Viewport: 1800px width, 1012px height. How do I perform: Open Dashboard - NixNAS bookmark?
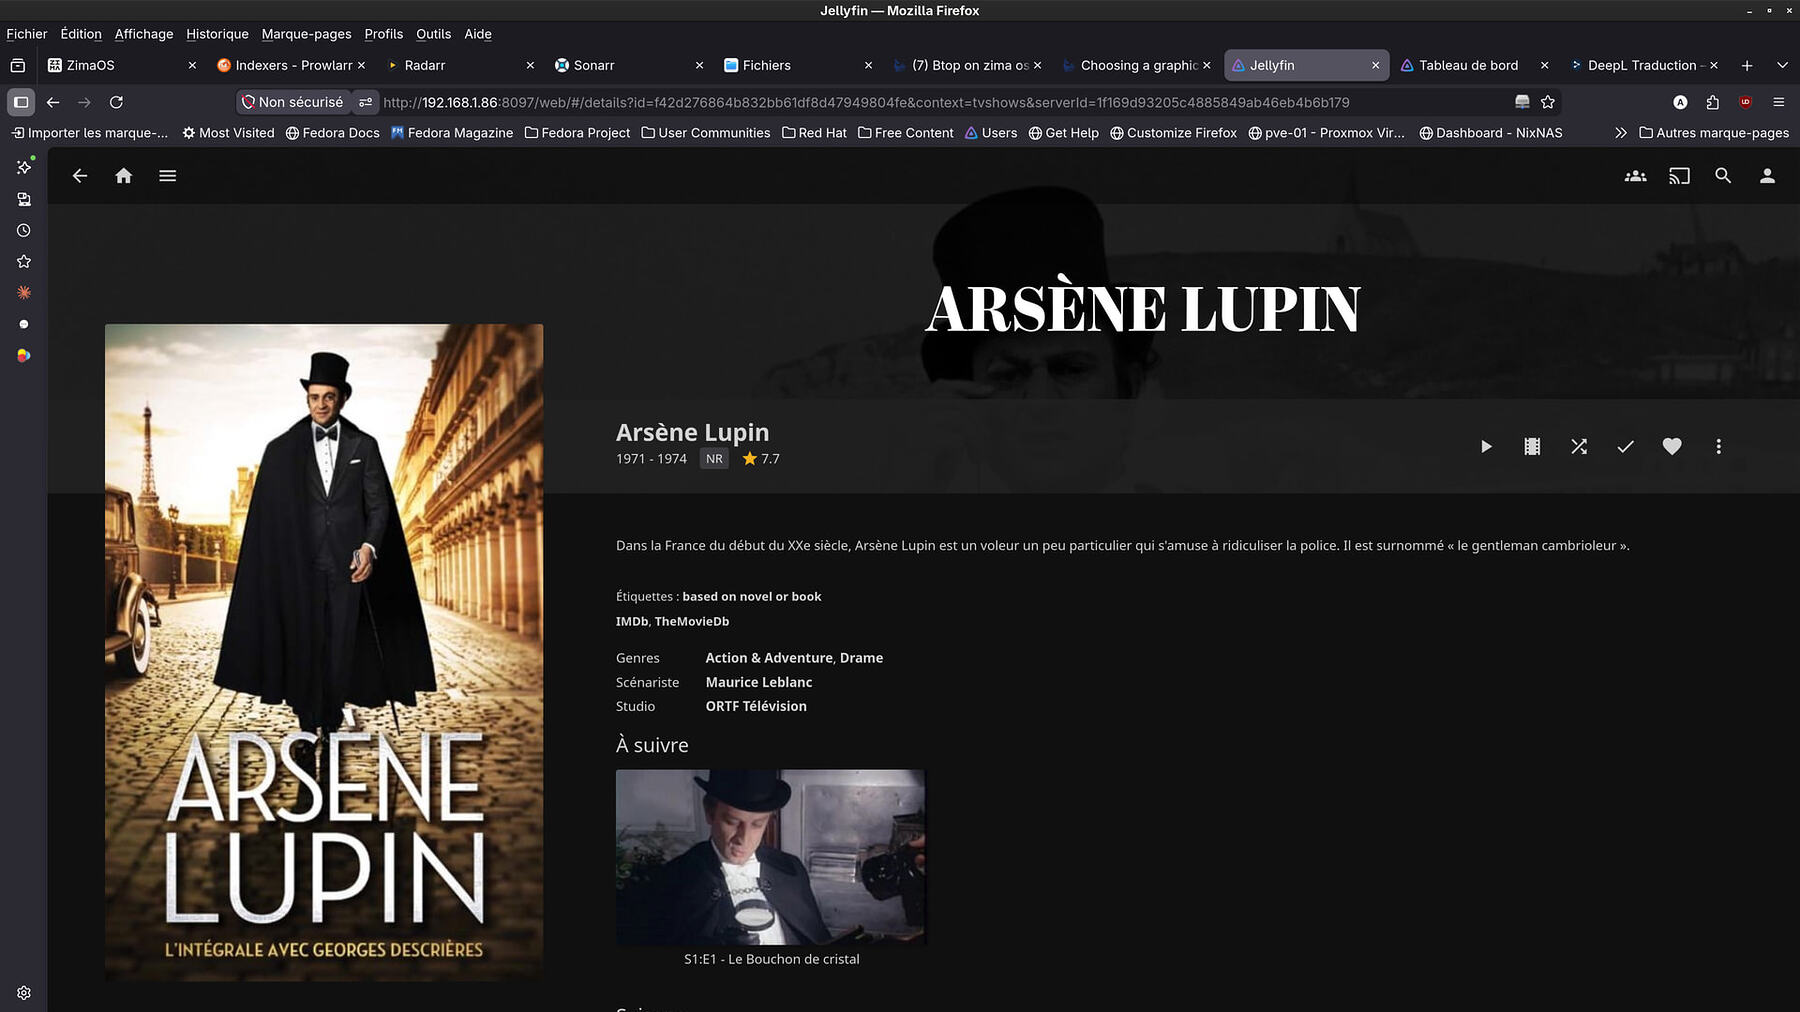click(x=1491, y=133)
